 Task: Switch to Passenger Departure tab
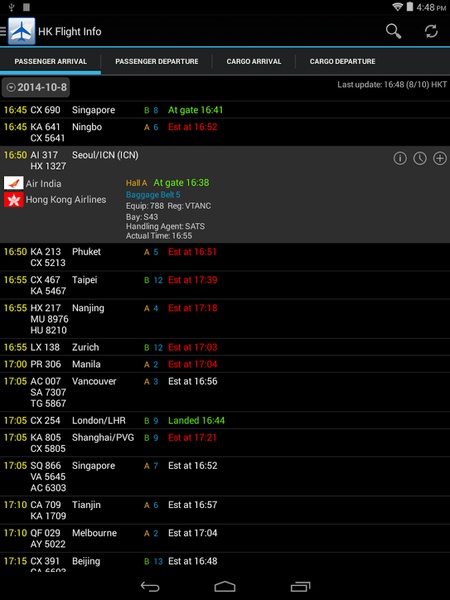pyautogui.click(x=157, y=61)
